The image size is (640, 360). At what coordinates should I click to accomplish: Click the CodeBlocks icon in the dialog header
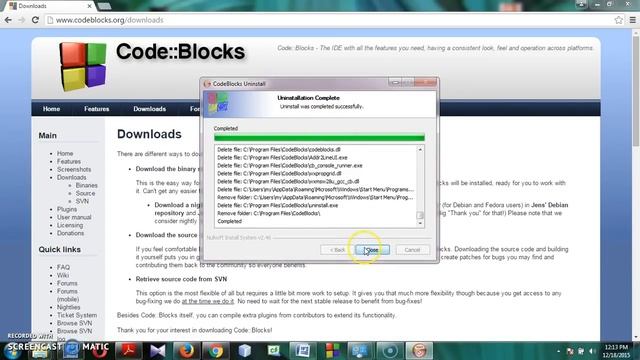[218, 103]
